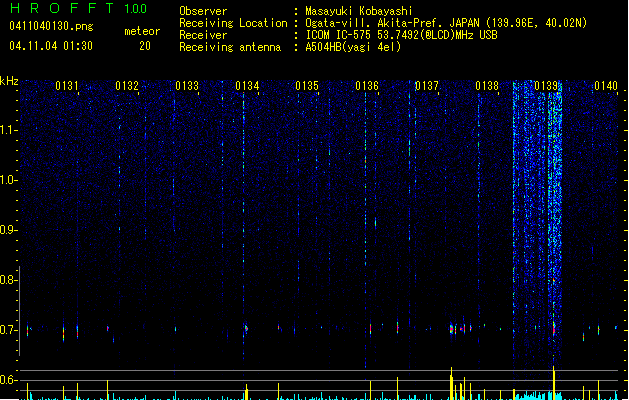
Task: Click the 0.6 kHz axis label
Action: [8, 380]
